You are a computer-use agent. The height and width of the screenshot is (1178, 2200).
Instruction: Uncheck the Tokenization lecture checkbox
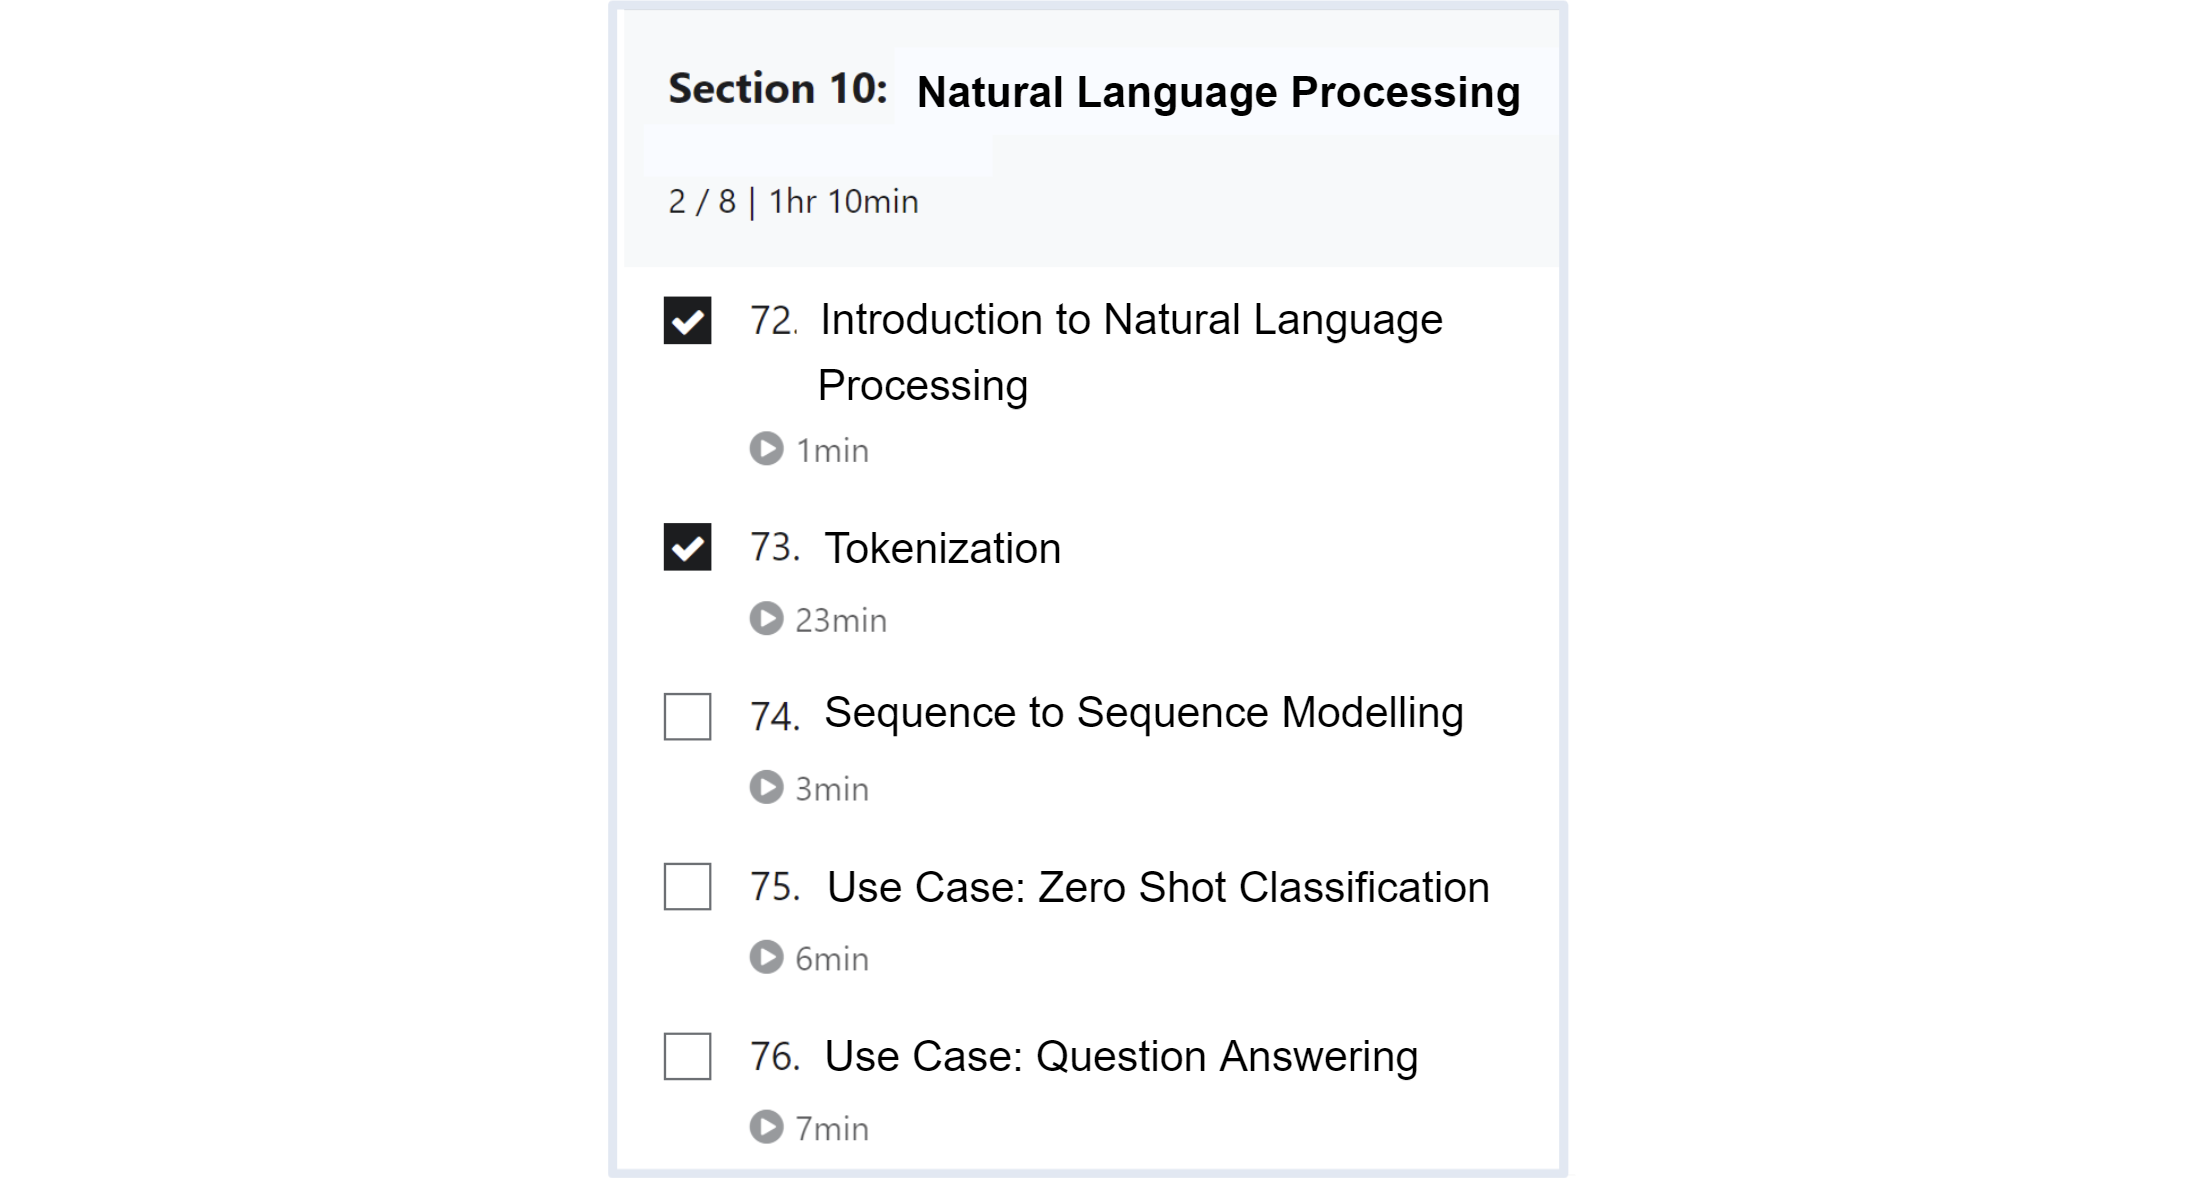688,548
